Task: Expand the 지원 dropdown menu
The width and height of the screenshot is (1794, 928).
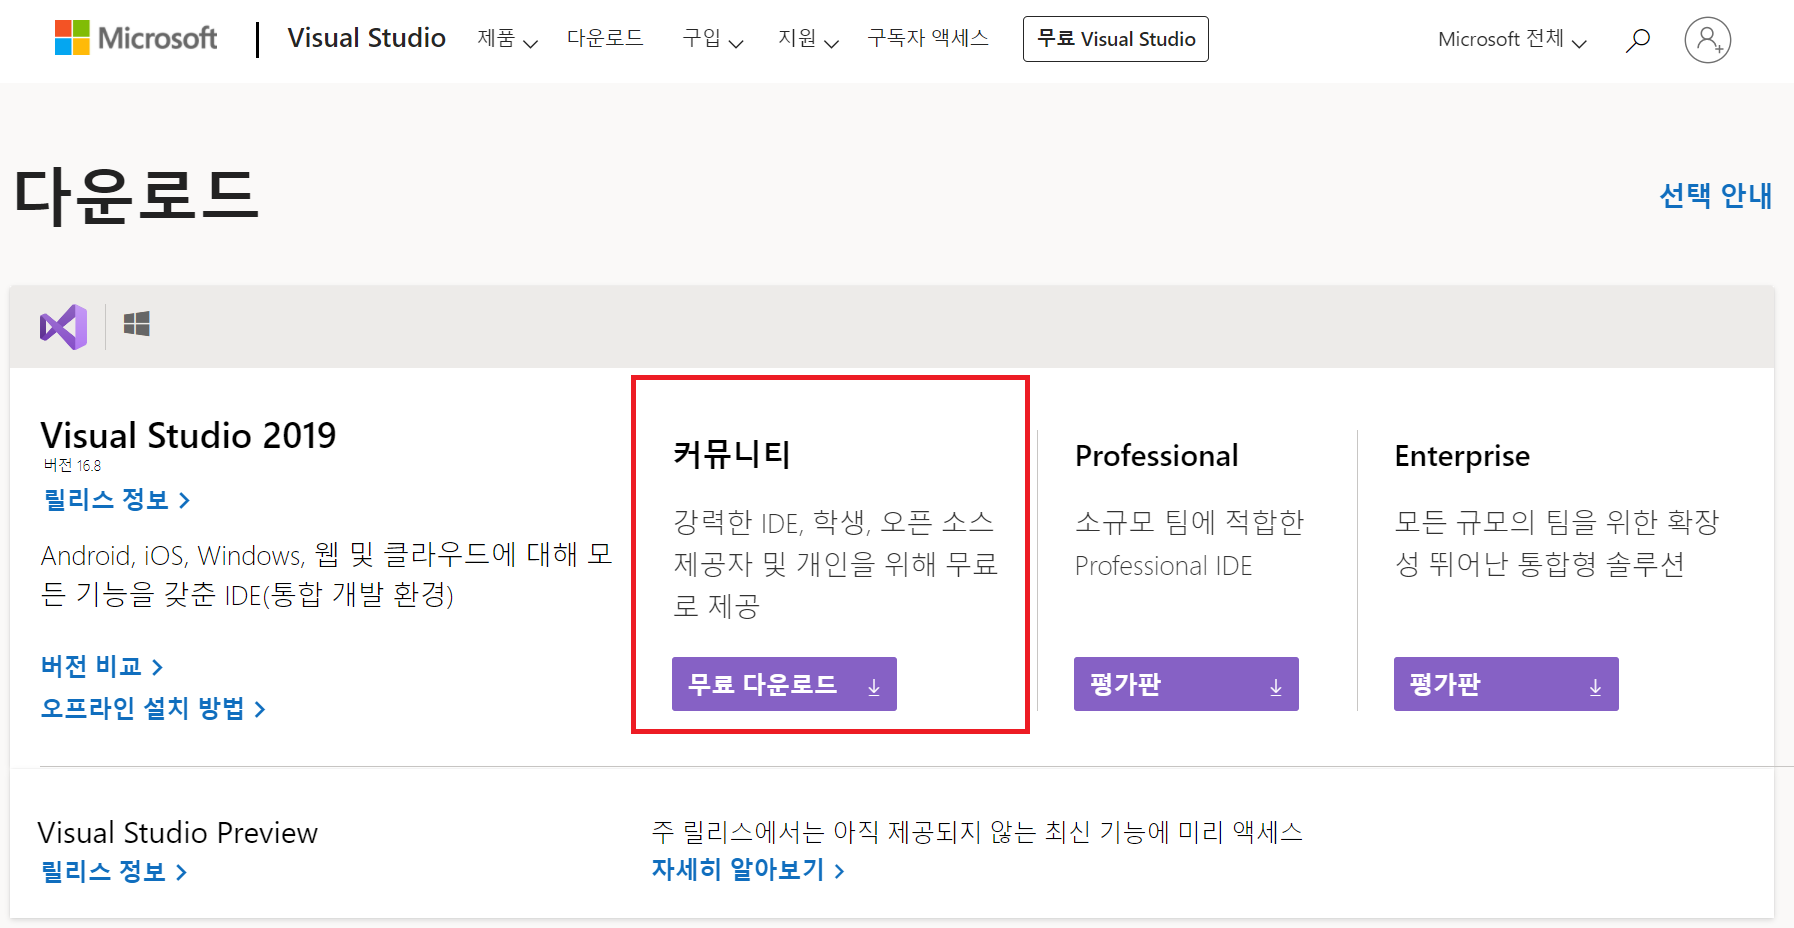Action: click(x=808, y=39)
